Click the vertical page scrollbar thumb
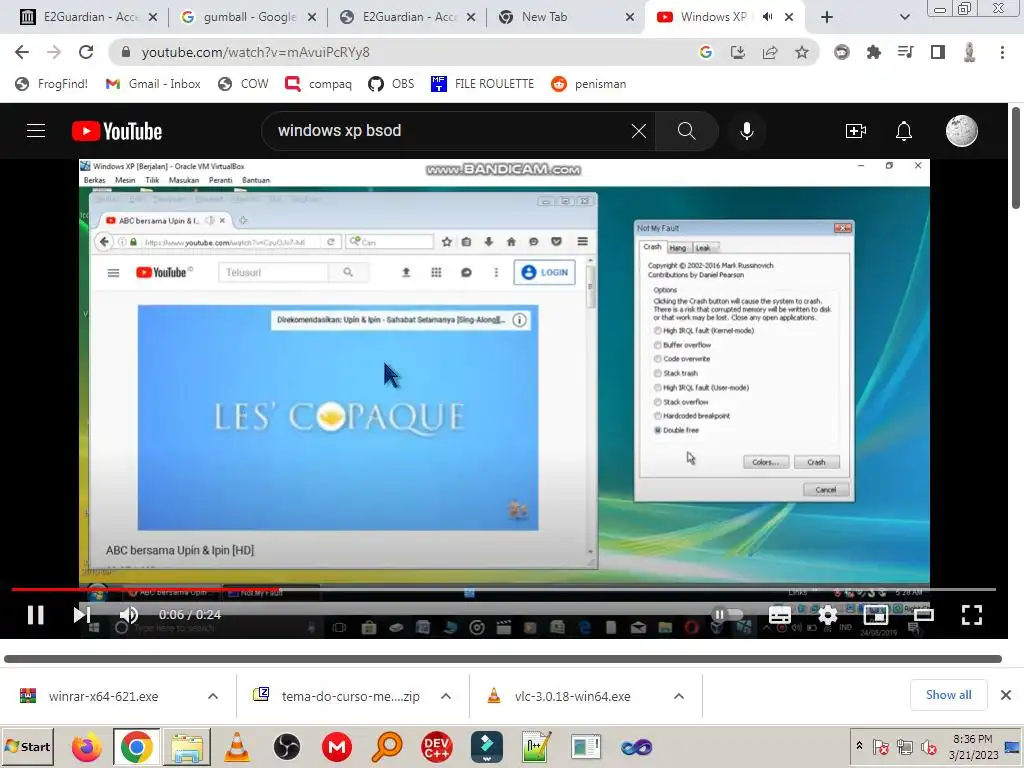Viewport: 1024px width, 768px height. (x=1016, y=158)
